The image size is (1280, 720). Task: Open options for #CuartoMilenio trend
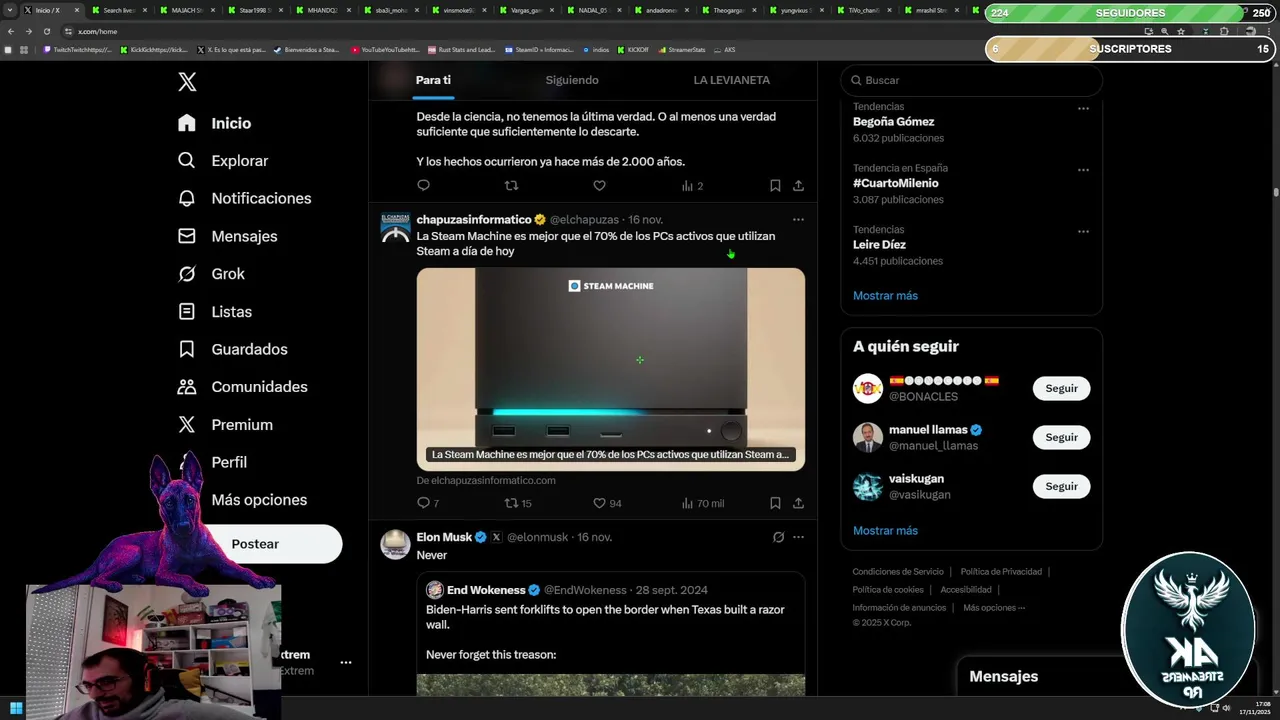coord(1083,170)
